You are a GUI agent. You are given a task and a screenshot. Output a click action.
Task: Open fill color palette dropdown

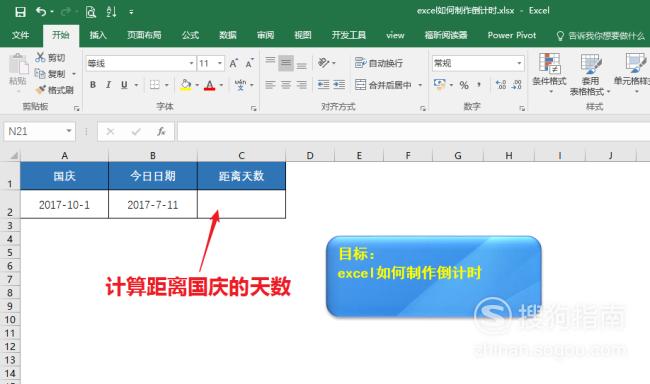[197, 85]
